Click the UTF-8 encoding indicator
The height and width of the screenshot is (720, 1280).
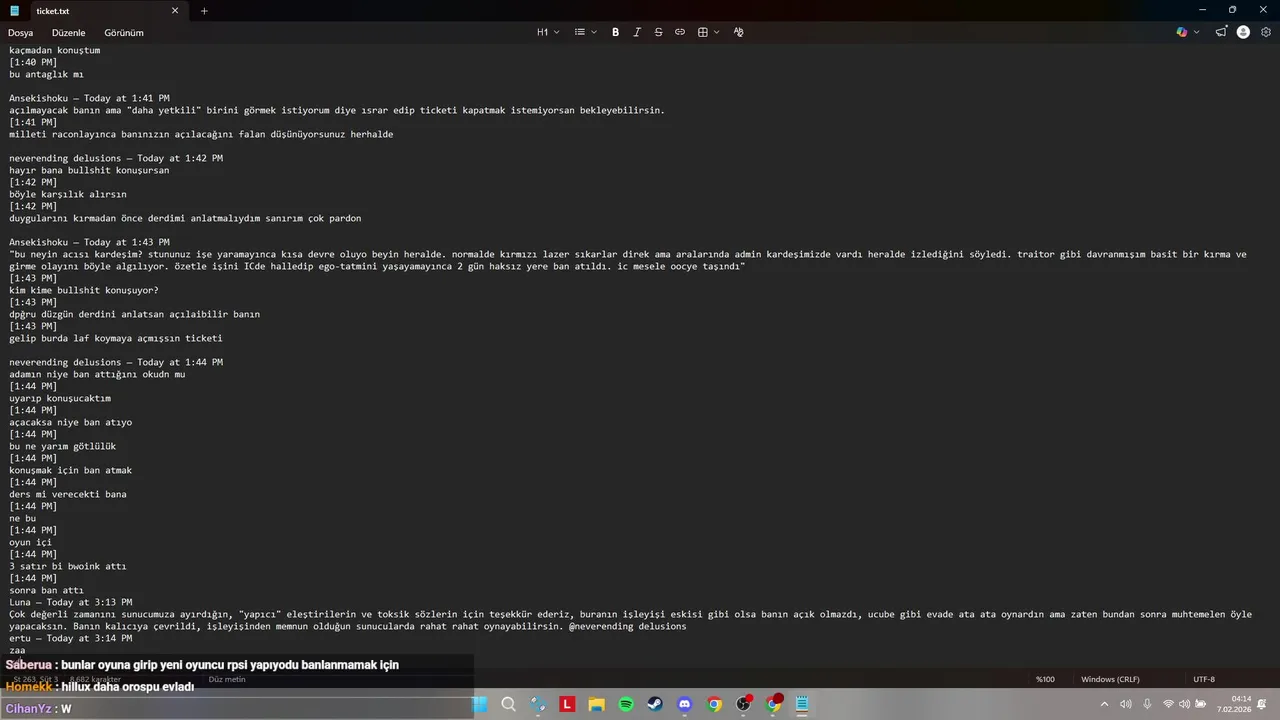[x=1204, y=679]
